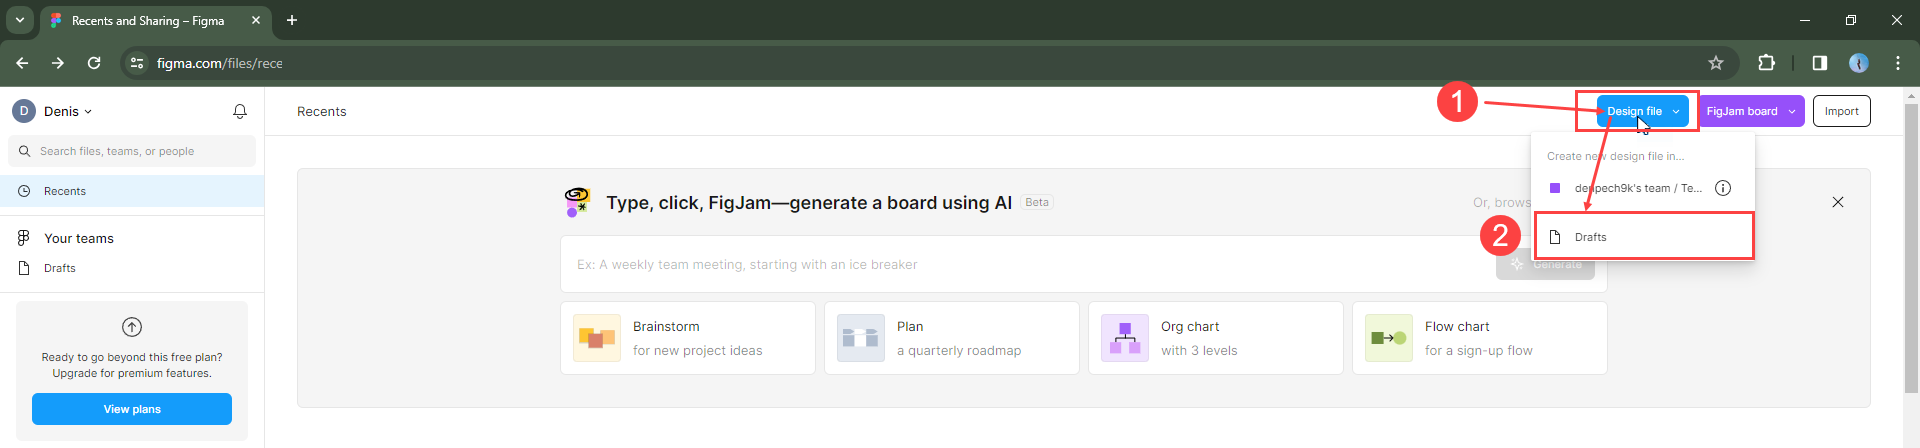Expand the Denis account dropdown
Image resolution: width=1920 pixels, height=448 pixels.
(x=66, y=111)
